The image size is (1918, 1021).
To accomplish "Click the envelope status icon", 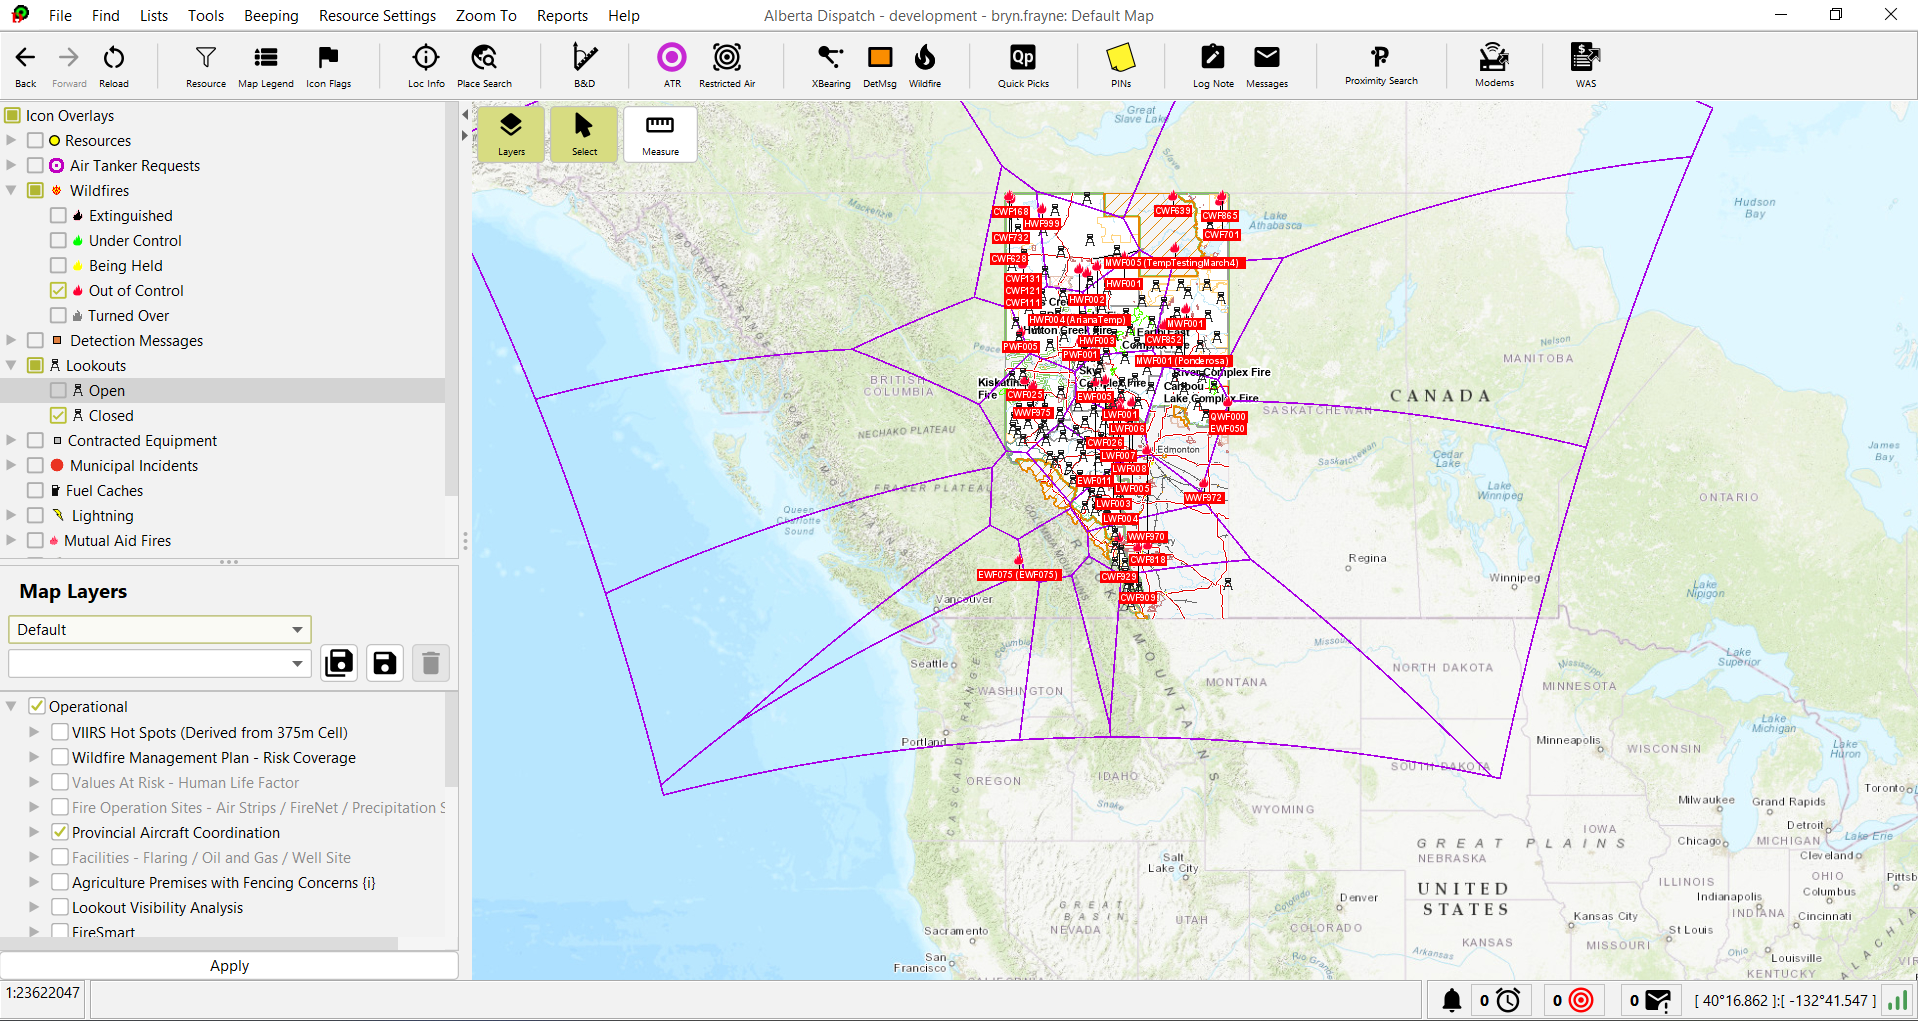I will pyautogui.click(x=1658, y=1000).
